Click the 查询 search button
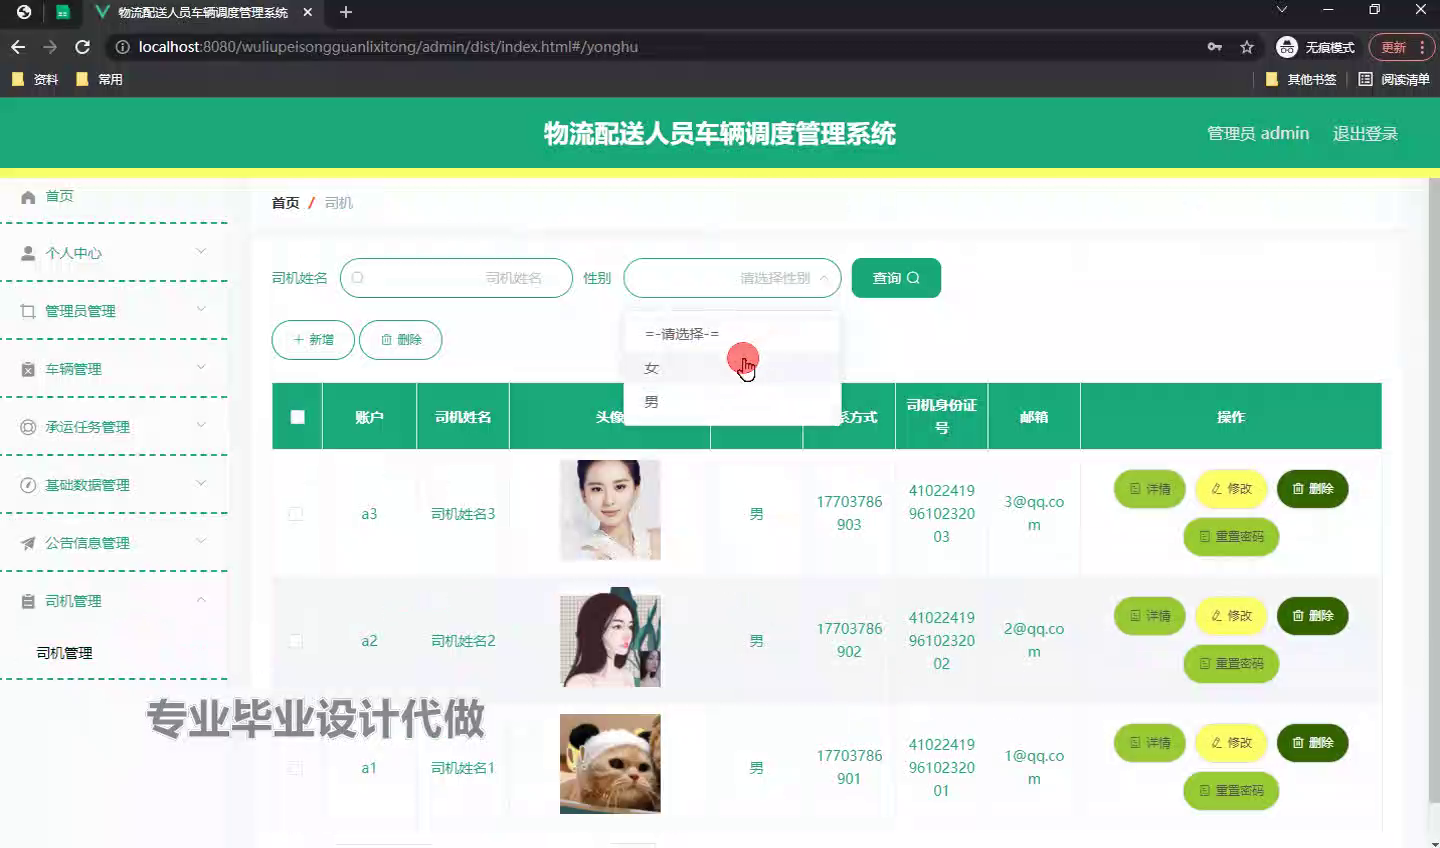Image resolution: width=1440 pixels, height=848 pixels. 896,278
